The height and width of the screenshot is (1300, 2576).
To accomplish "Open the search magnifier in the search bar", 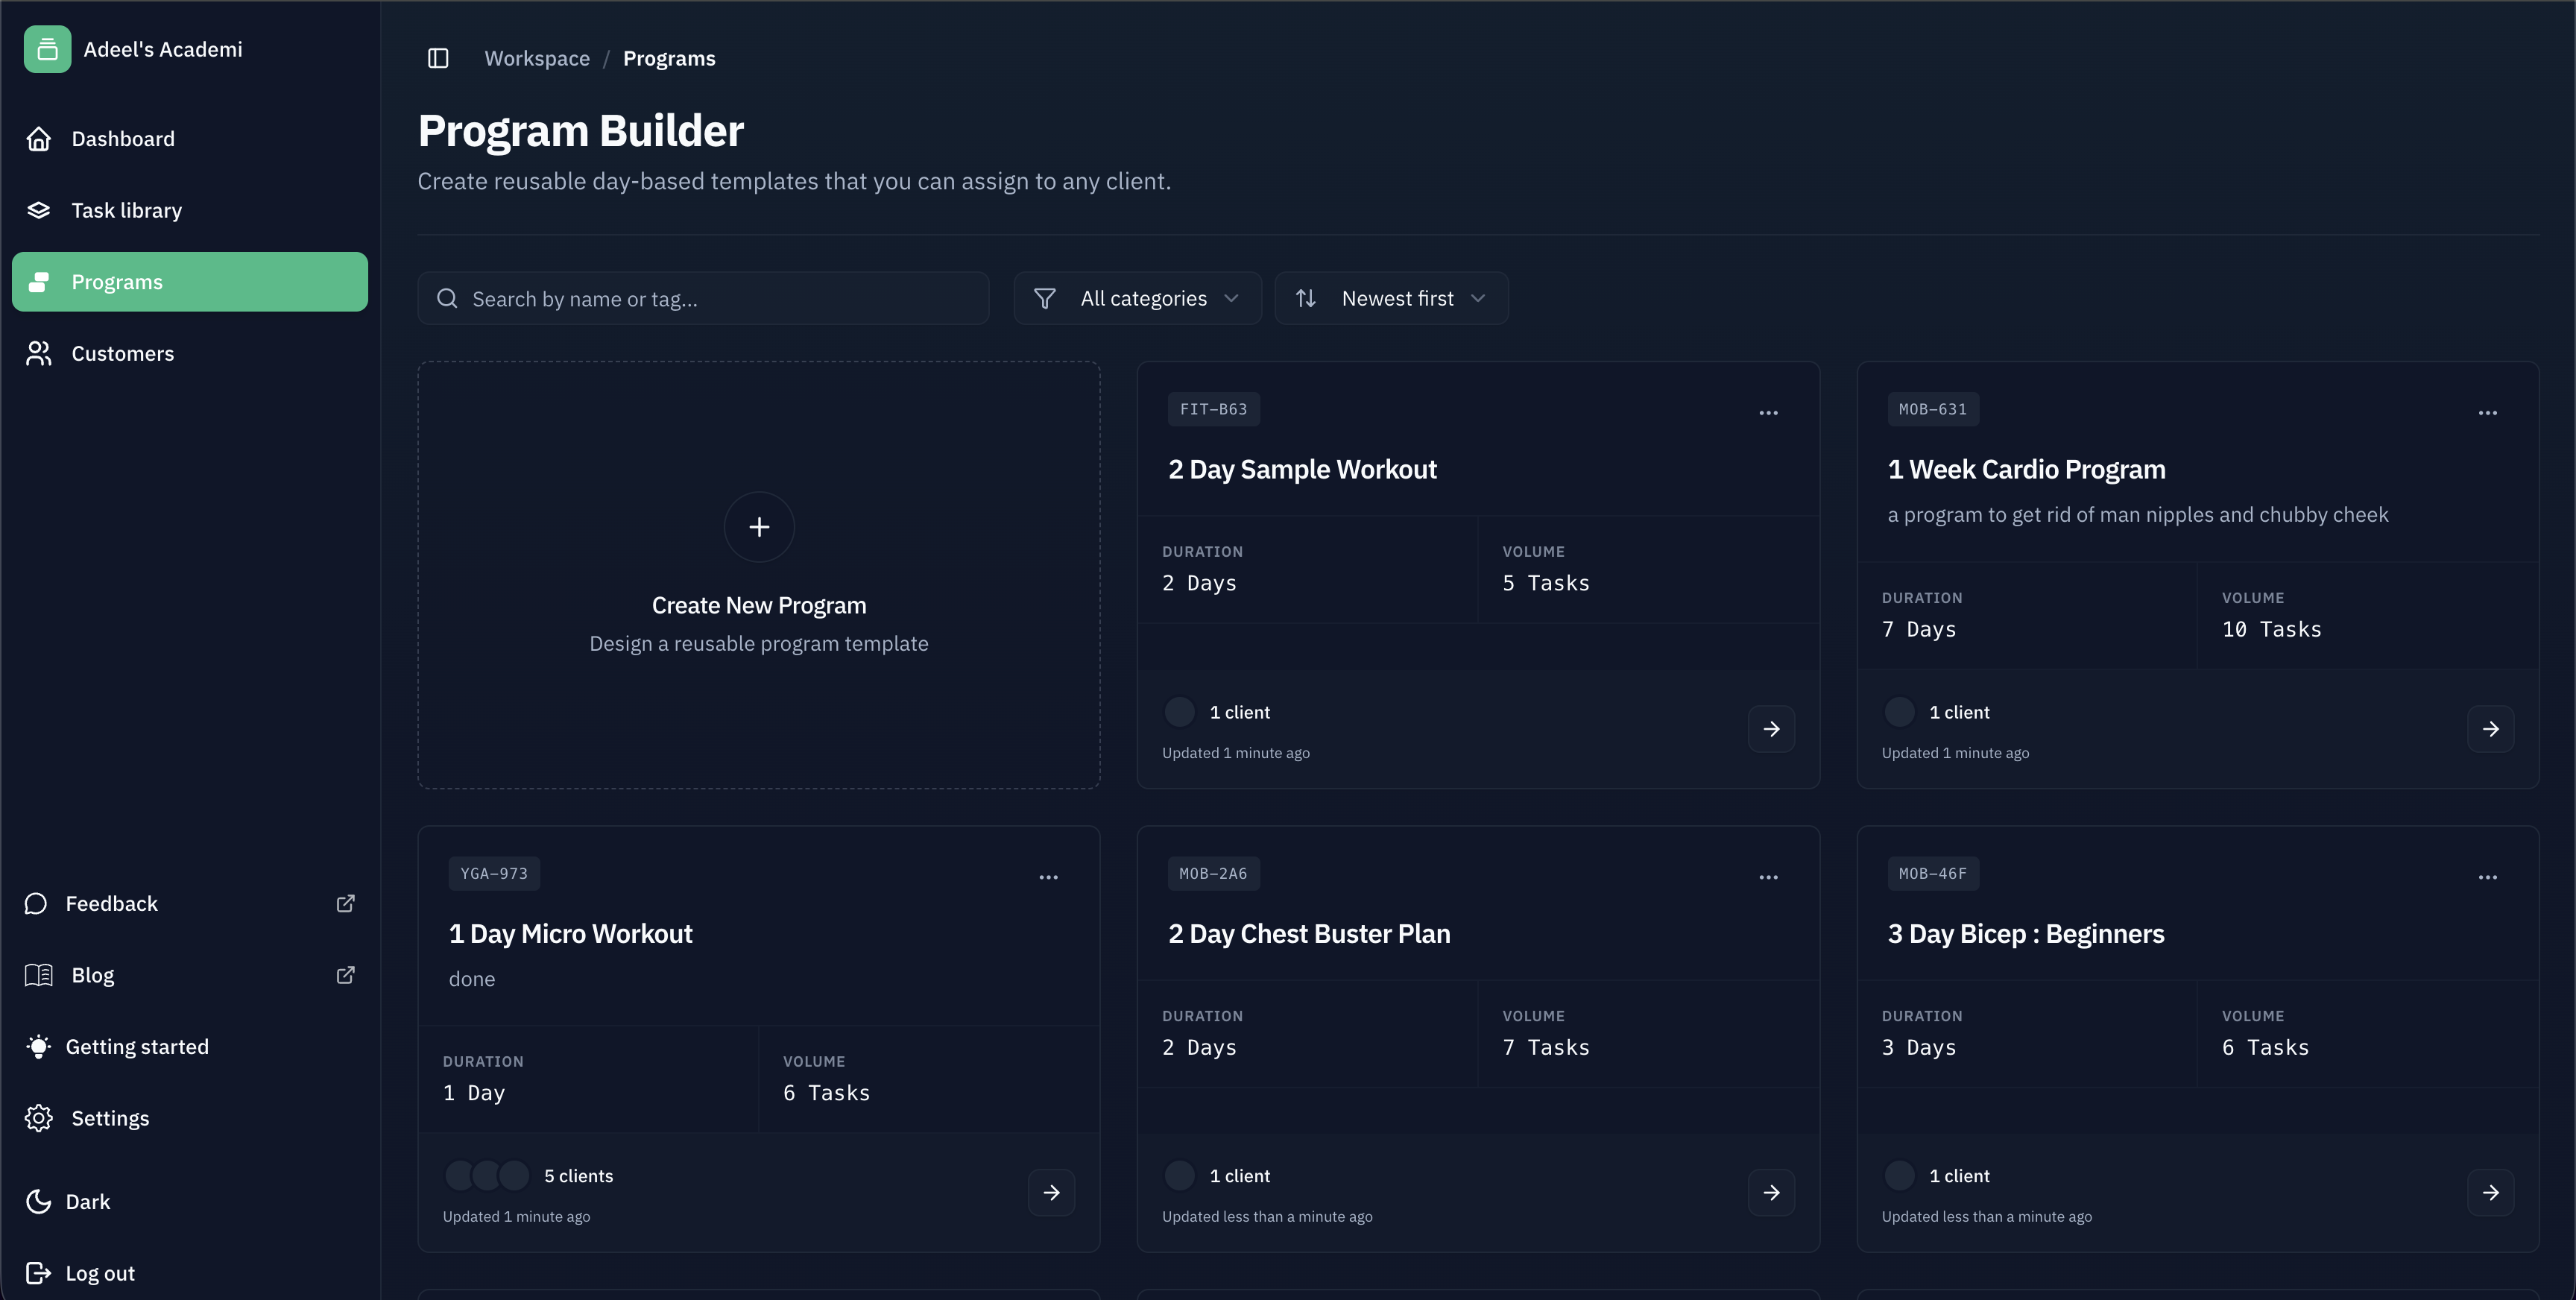I will (447, 298).
